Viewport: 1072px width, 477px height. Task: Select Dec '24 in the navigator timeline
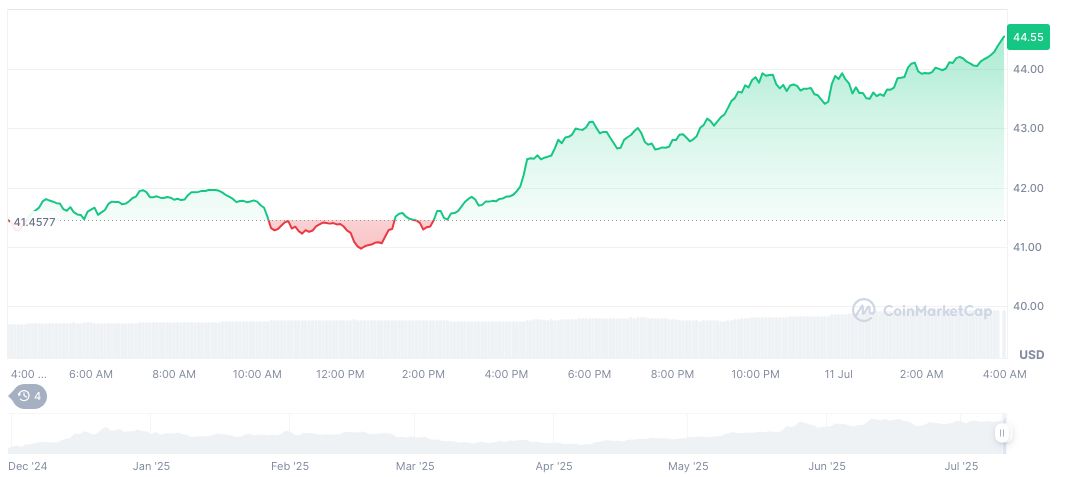26,466
